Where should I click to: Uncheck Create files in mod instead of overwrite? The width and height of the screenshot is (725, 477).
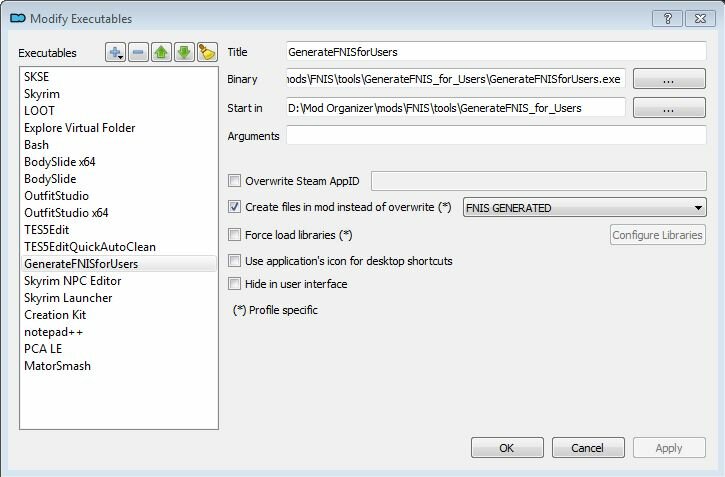[x=234, y=207]
